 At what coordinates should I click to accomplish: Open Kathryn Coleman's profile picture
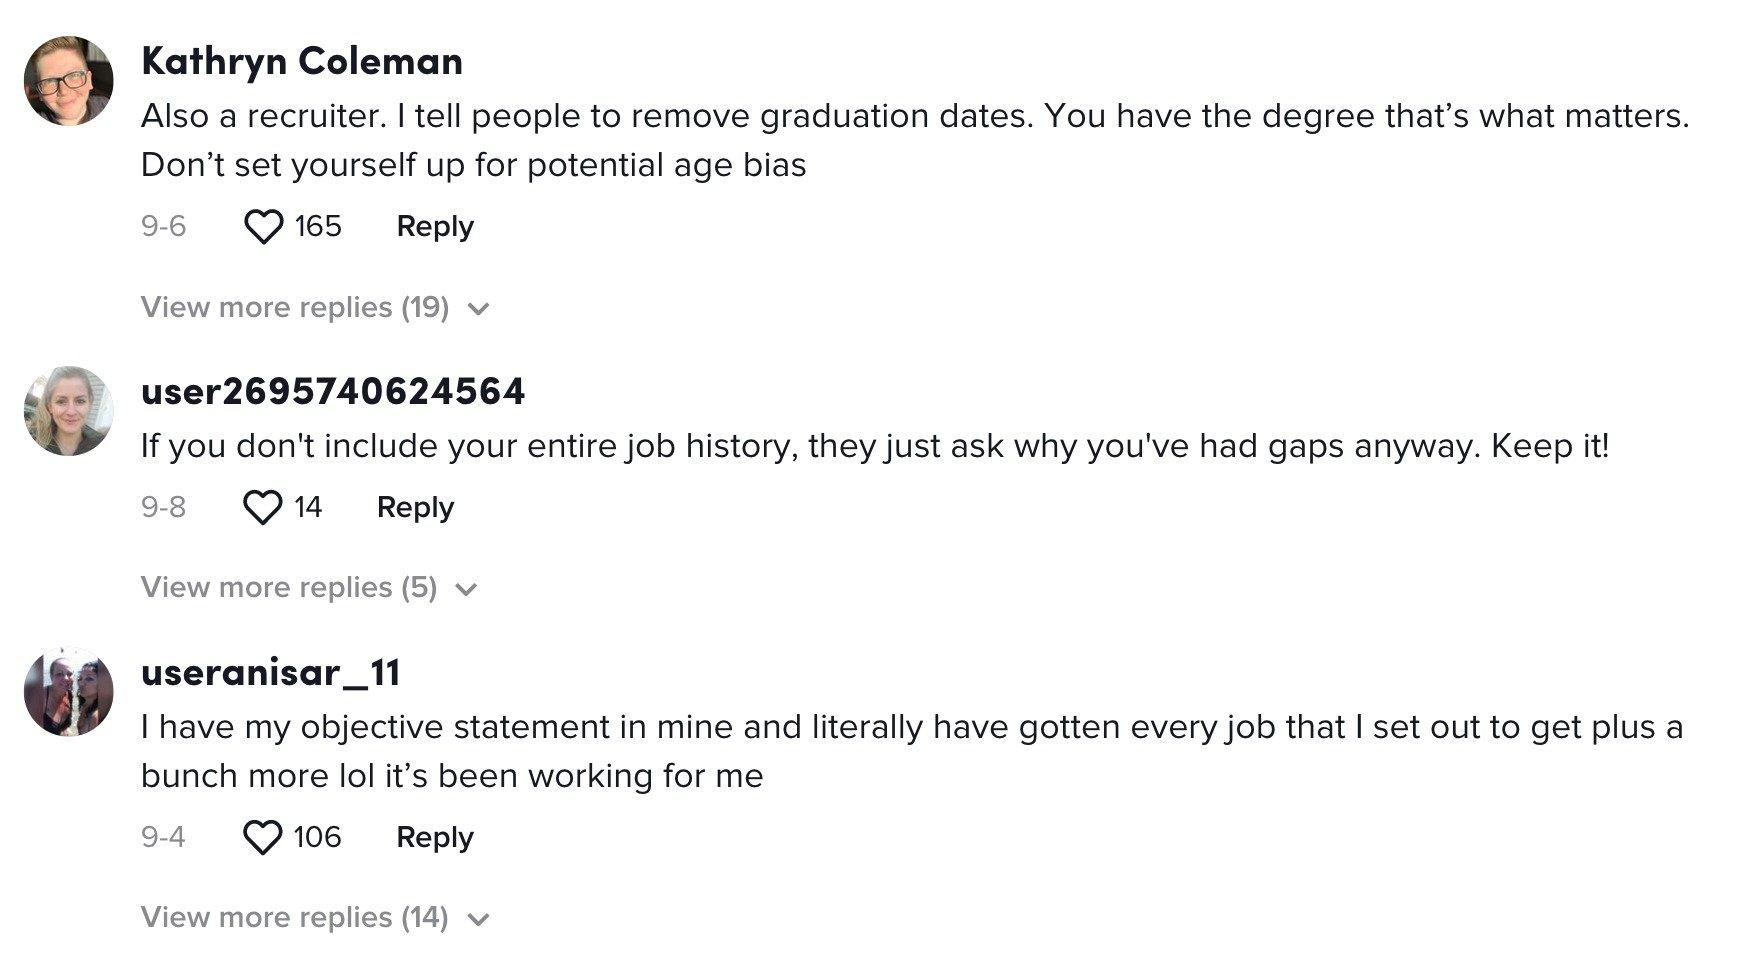pyautogui.click(x=68, y=81)
